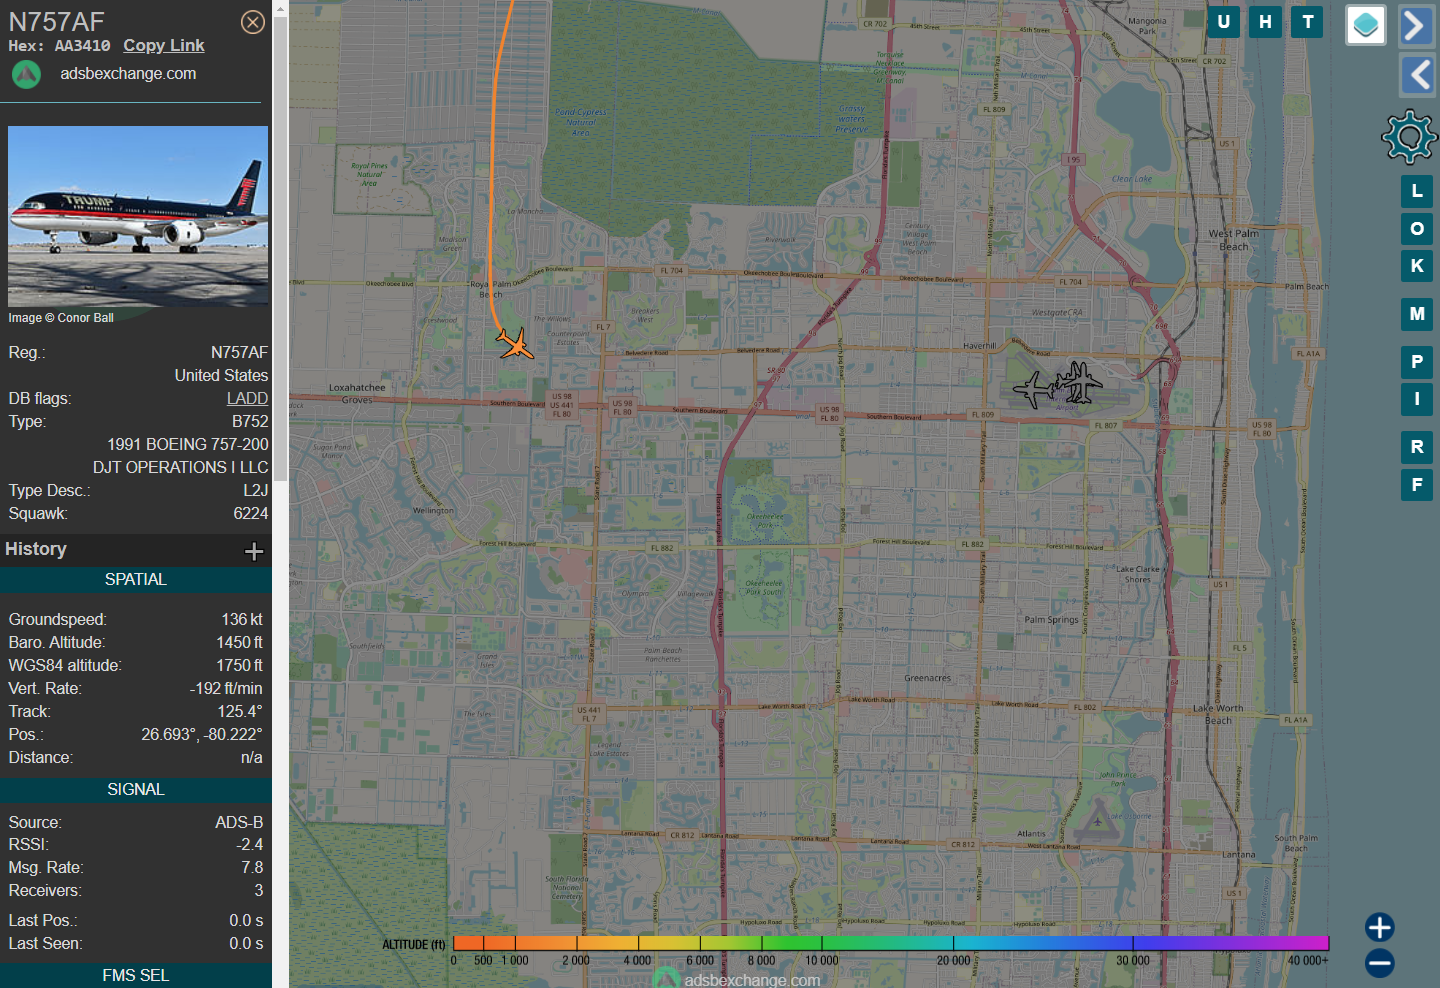Viewport: 1440px width, 988px height.
Task: Open the Trump 757 aircraft photo
Action: (x=138, y=216)
